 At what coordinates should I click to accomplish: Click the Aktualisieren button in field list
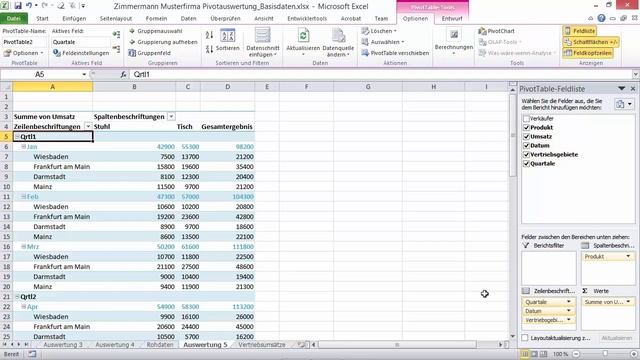616,338
